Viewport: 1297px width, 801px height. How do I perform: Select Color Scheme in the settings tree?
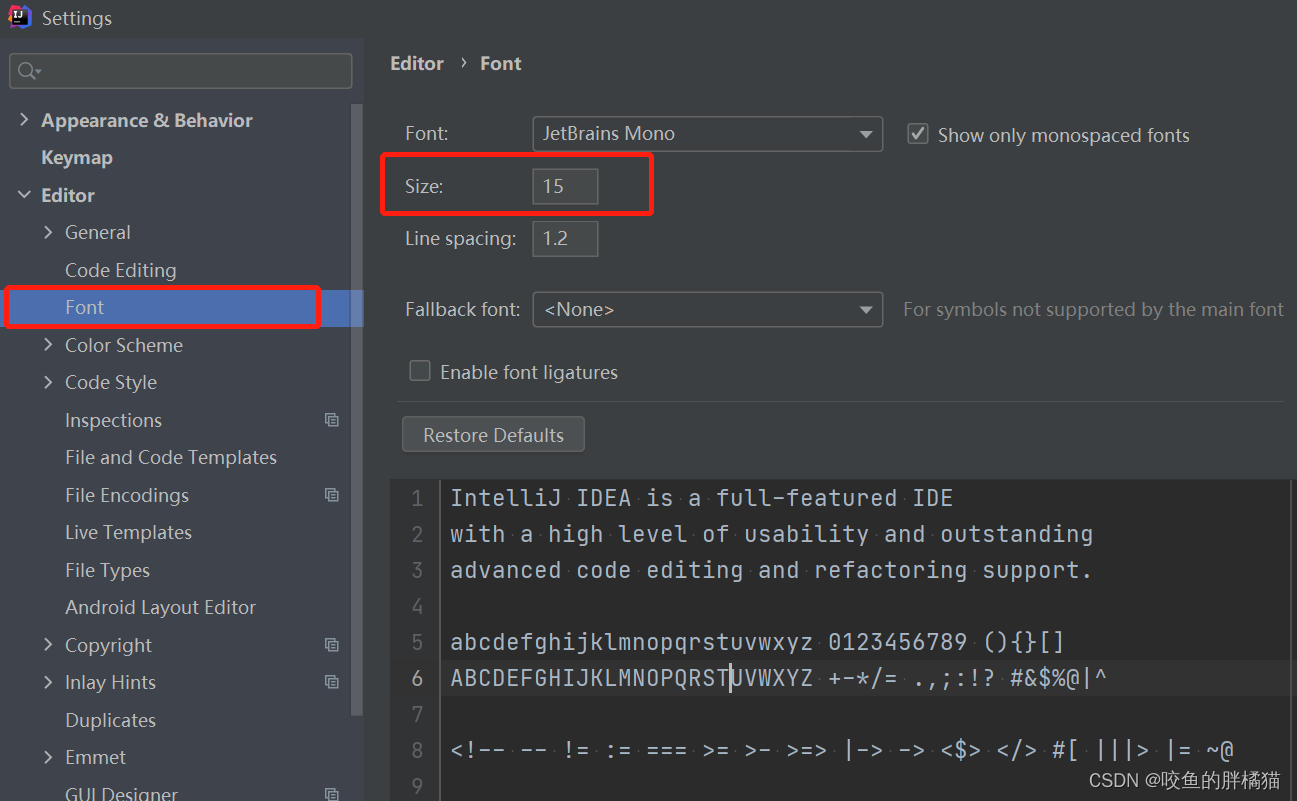point(124,345)
